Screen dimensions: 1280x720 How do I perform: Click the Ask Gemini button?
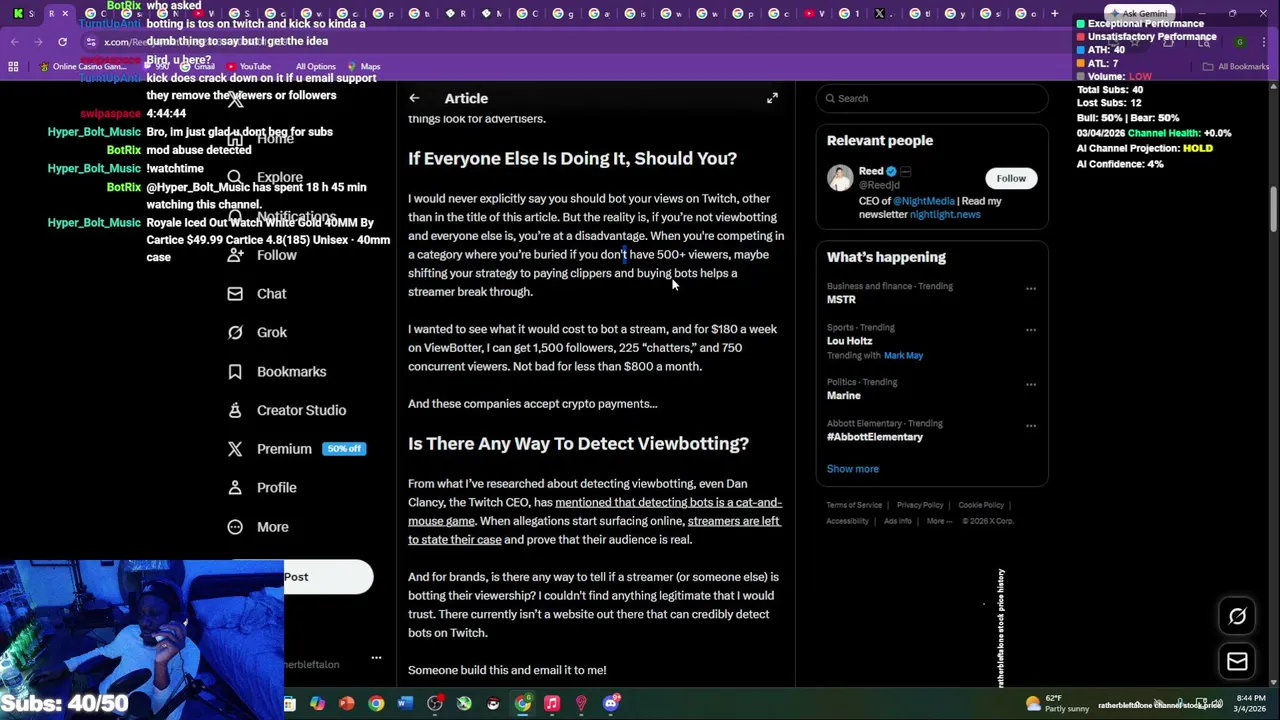1139,14
